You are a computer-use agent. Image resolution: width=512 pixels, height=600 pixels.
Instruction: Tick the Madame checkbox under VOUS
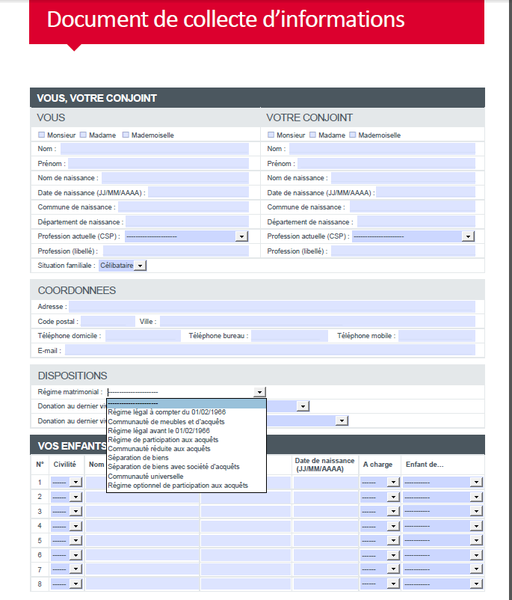[83, 135]
